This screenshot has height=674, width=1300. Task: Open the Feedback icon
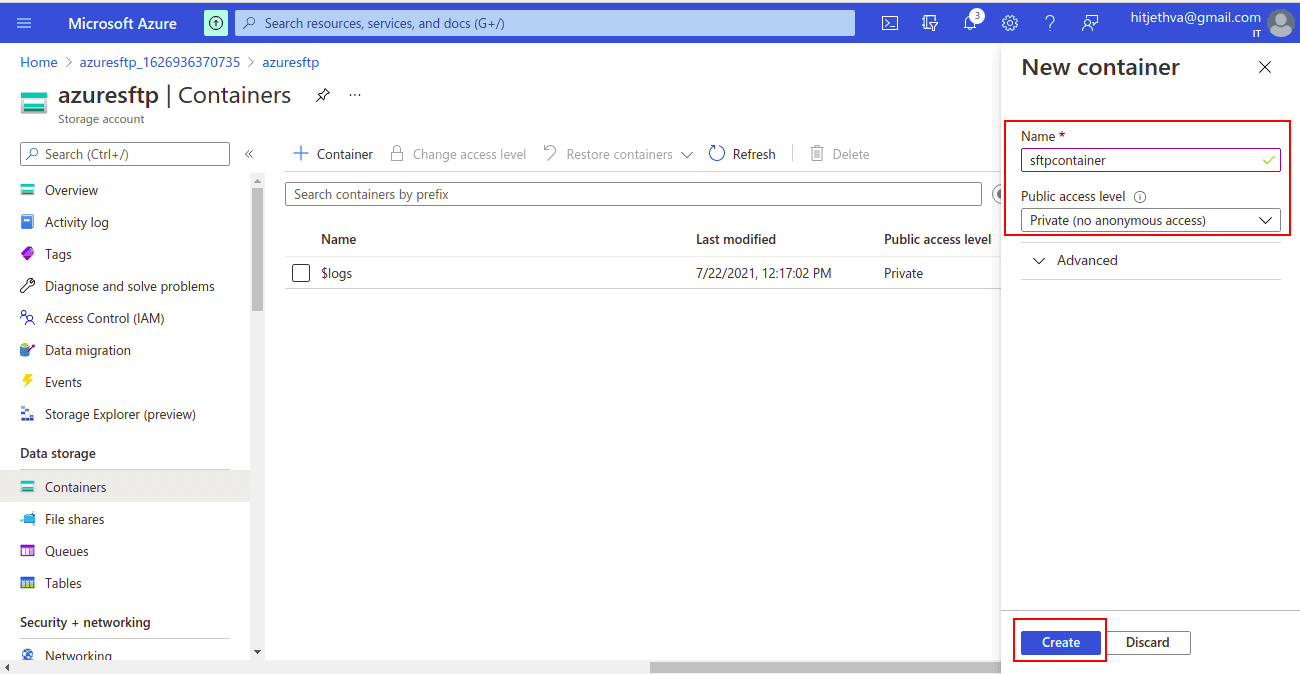[x=1090, y=23]
